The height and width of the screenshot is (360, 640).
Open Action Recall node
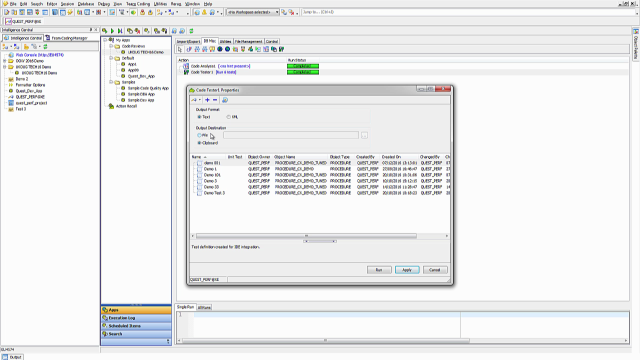(x=126, y=106)
